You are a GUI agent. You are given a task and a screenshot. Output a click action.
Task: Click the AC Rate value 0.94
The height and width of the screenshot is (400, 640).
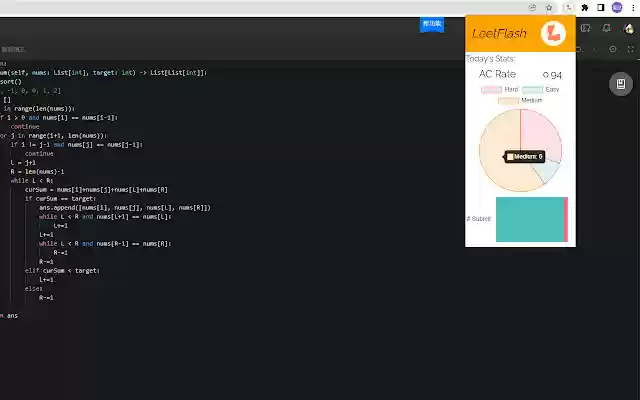(552, 75)
